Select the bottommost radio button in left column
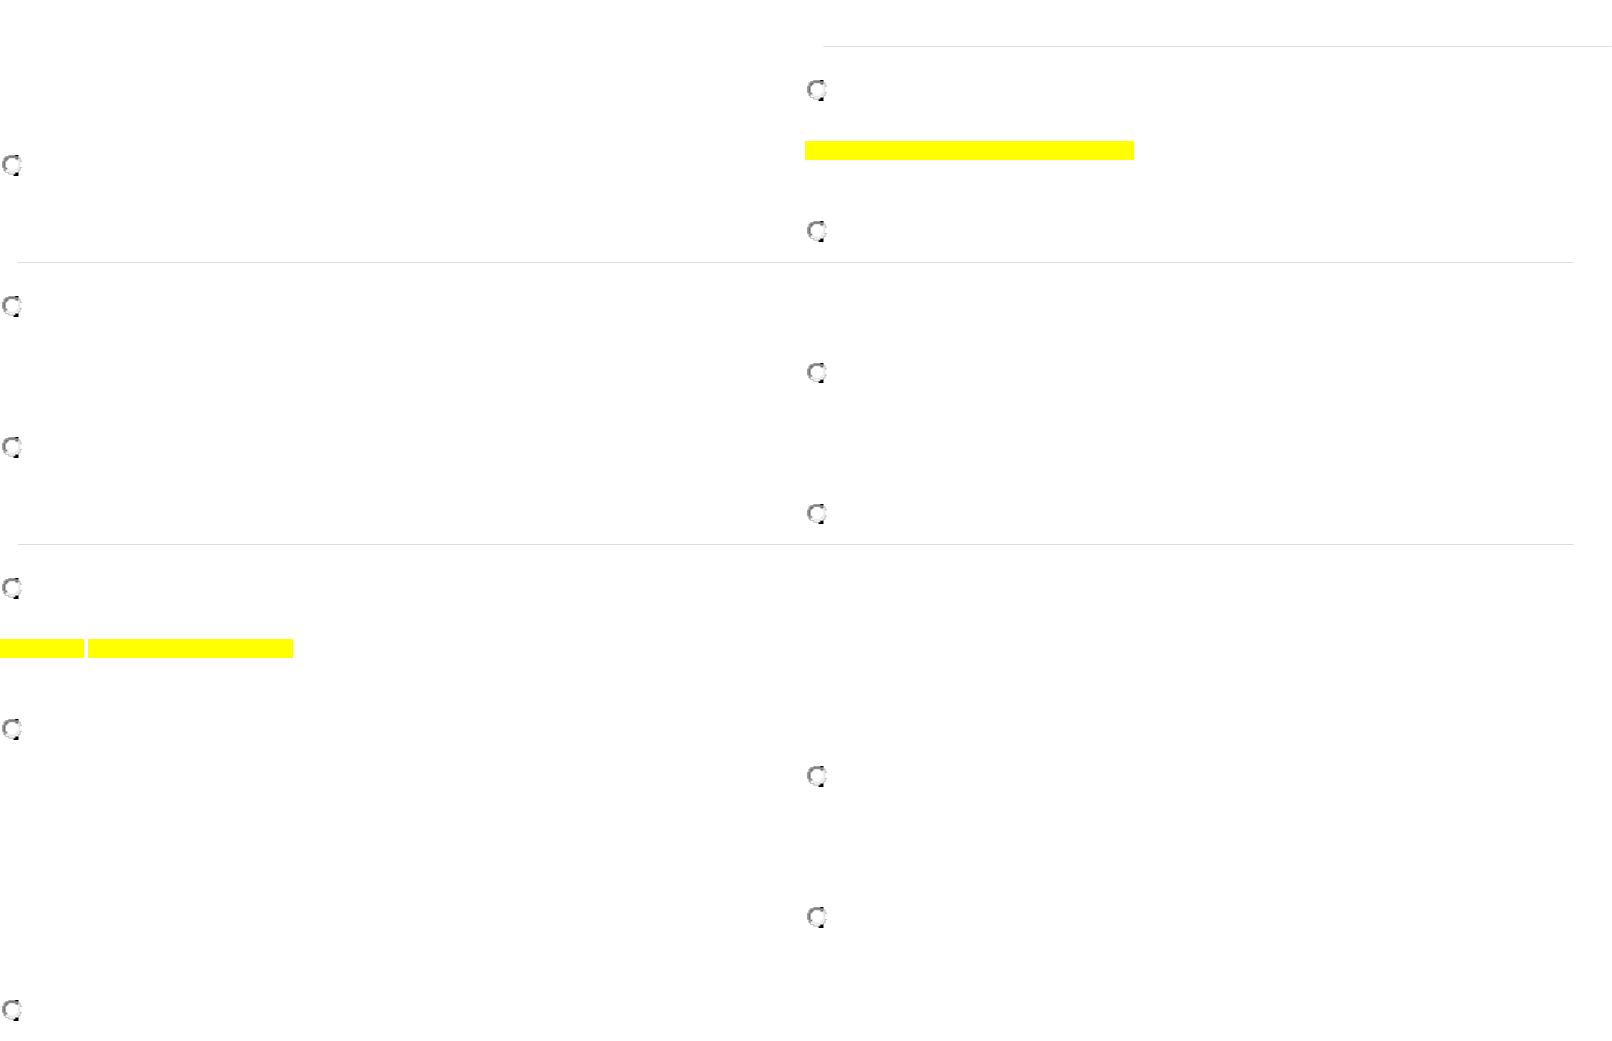The image size is (1612, 1041). click(12, 1010)
